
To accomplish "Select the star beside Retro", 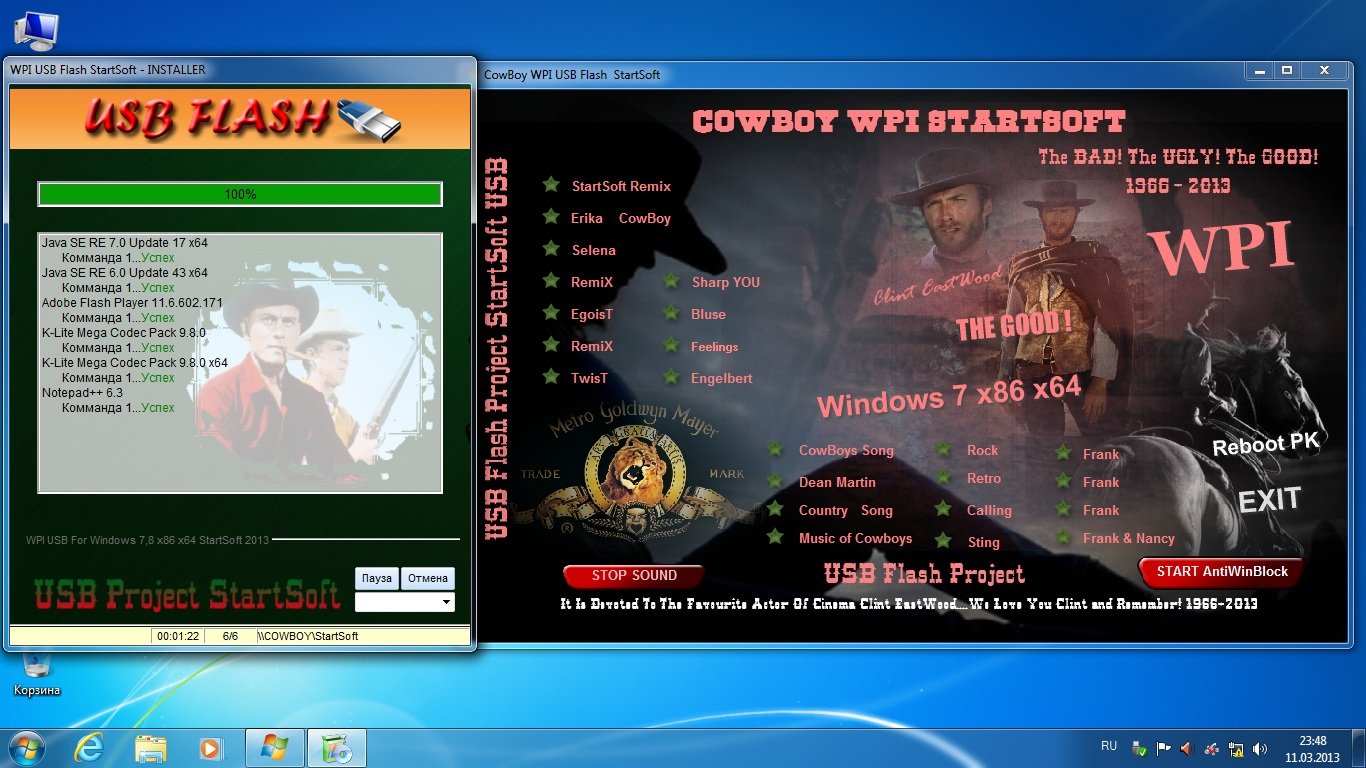I will (x=943, y=479).
